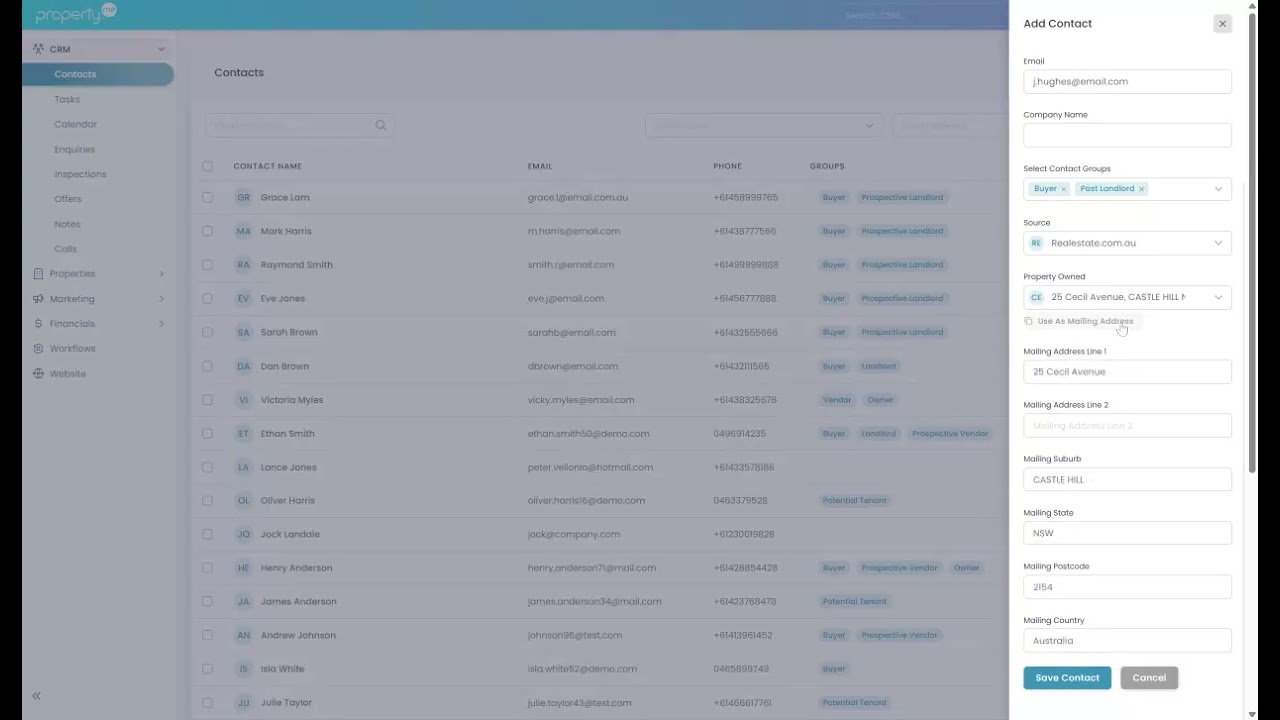Image resolution: width=1280 pixels, height=720 pixels.
Task: Select the Victoria Myles row checkbox
Action: pos(207,400)
